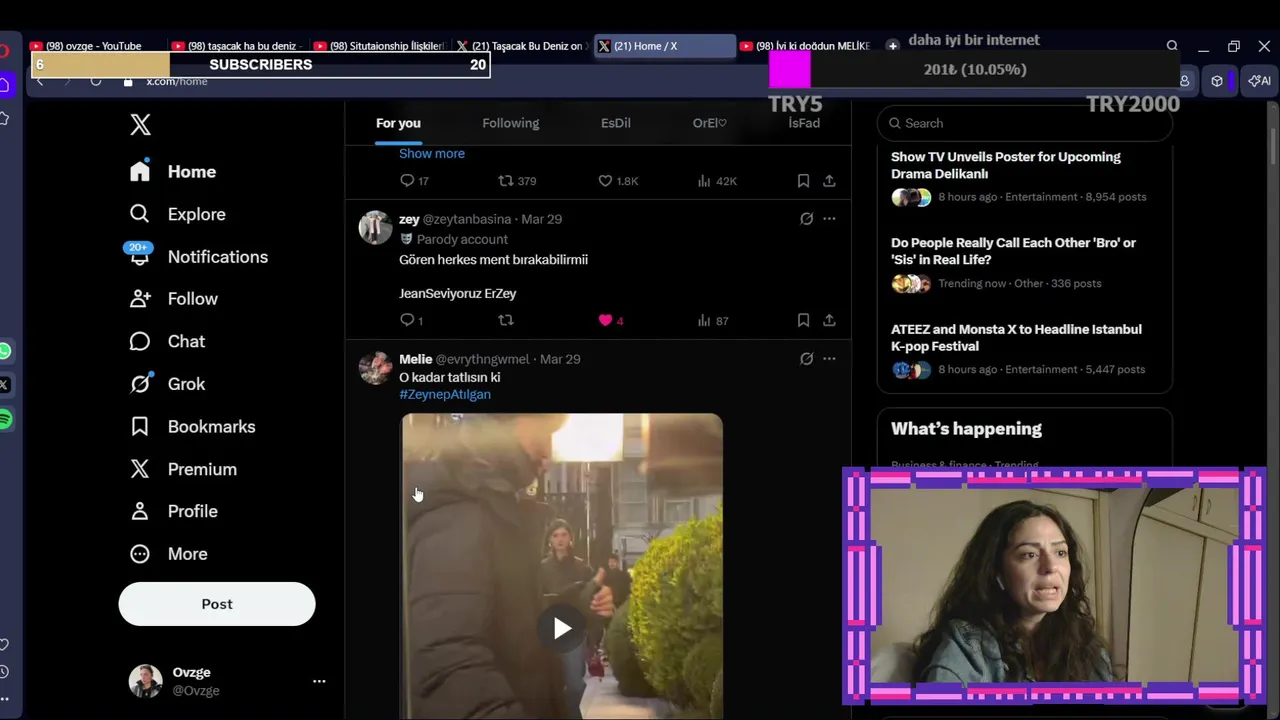Switch to ovzge - YouTube browser tab
Screen dimensions: 1280x720
click(x=94, y=46)
